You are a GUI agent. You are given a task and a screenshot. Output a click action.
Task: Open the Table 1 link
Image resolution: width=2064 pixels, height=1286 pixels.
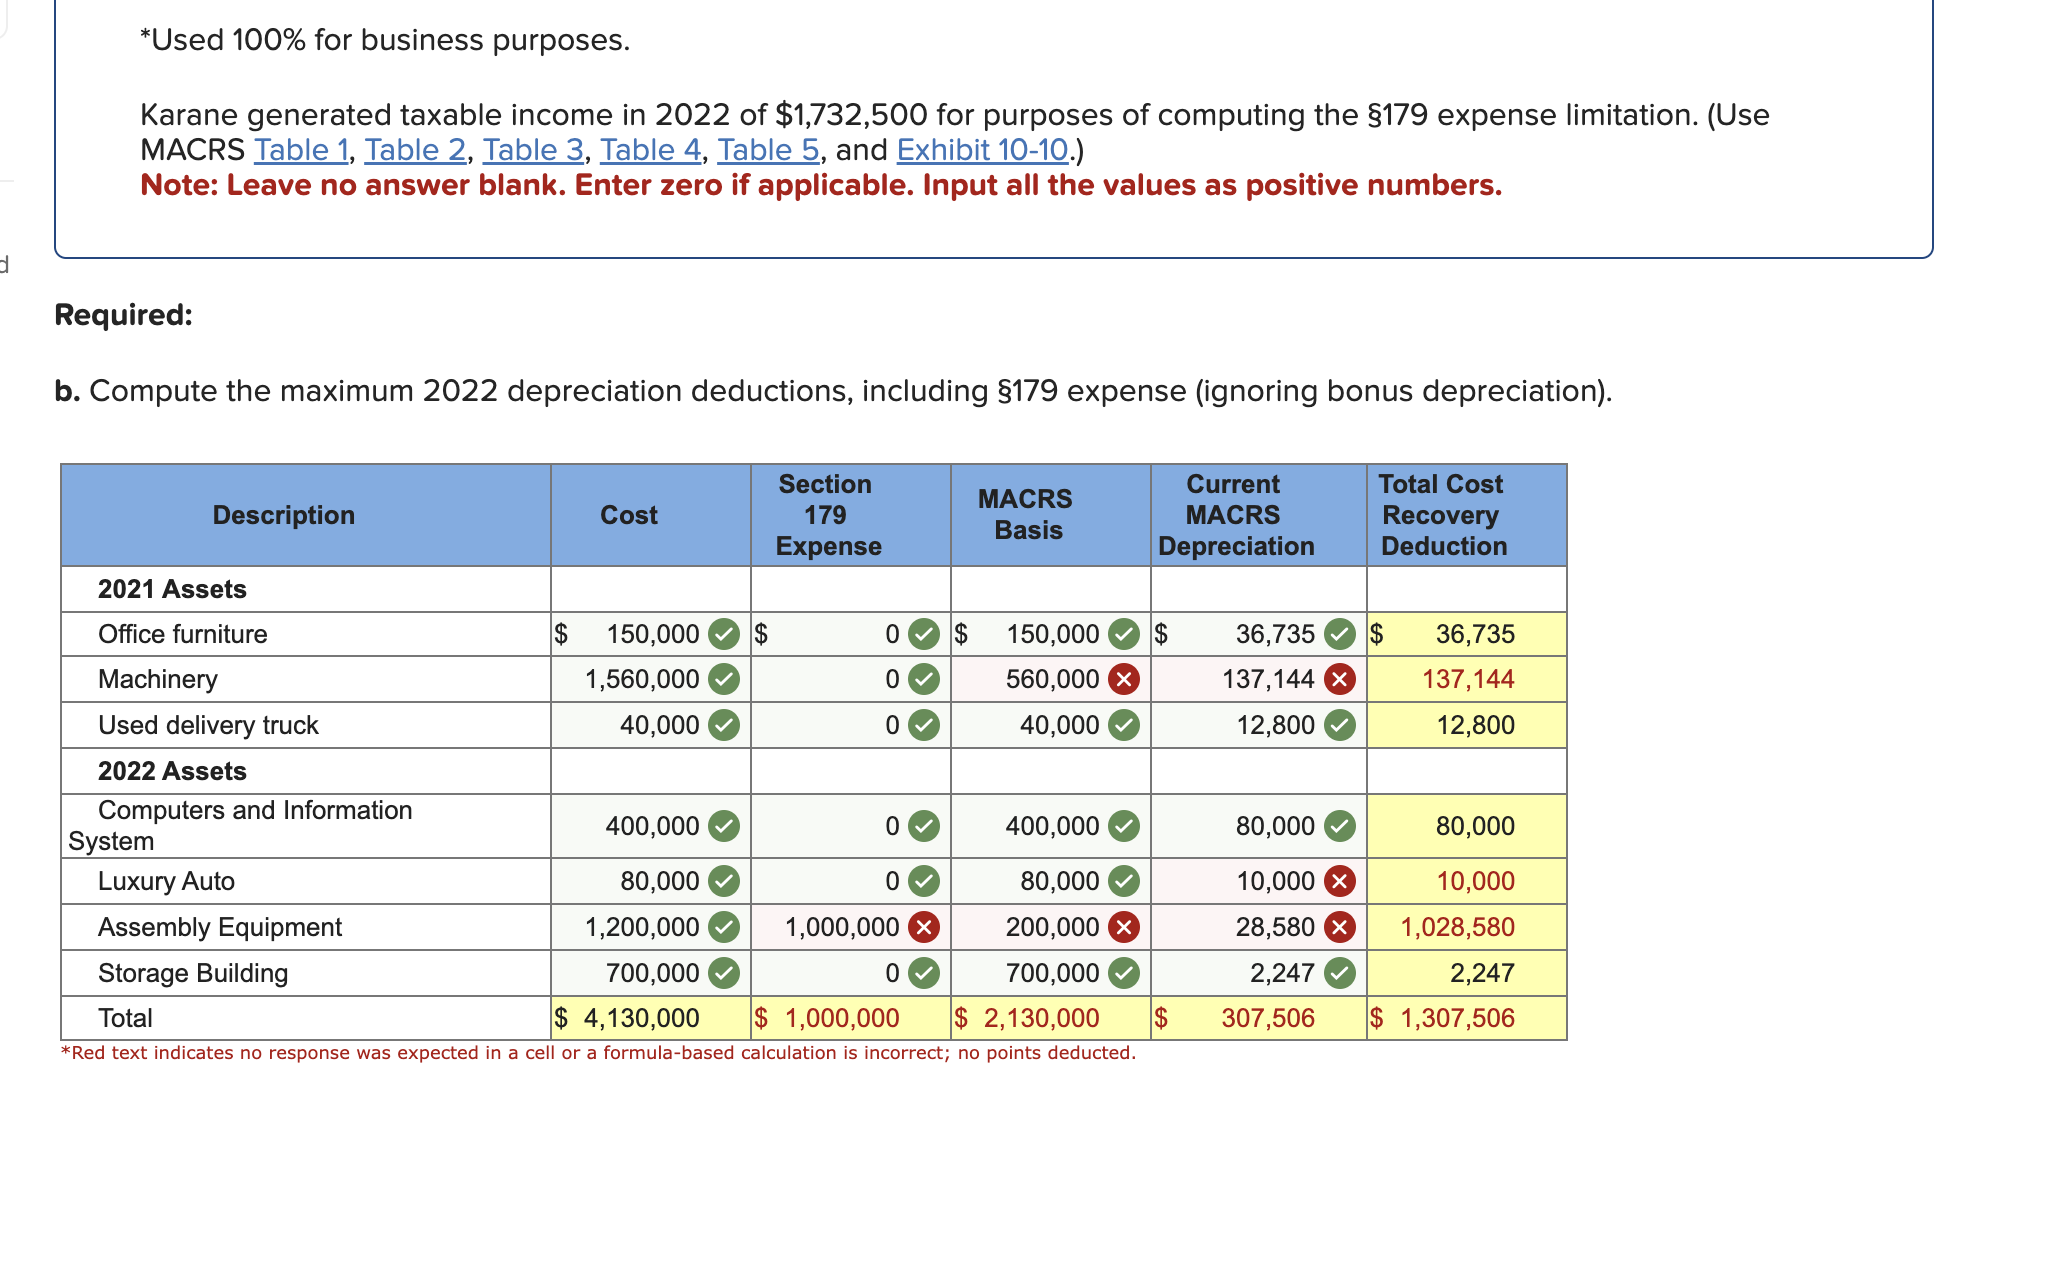300,150
